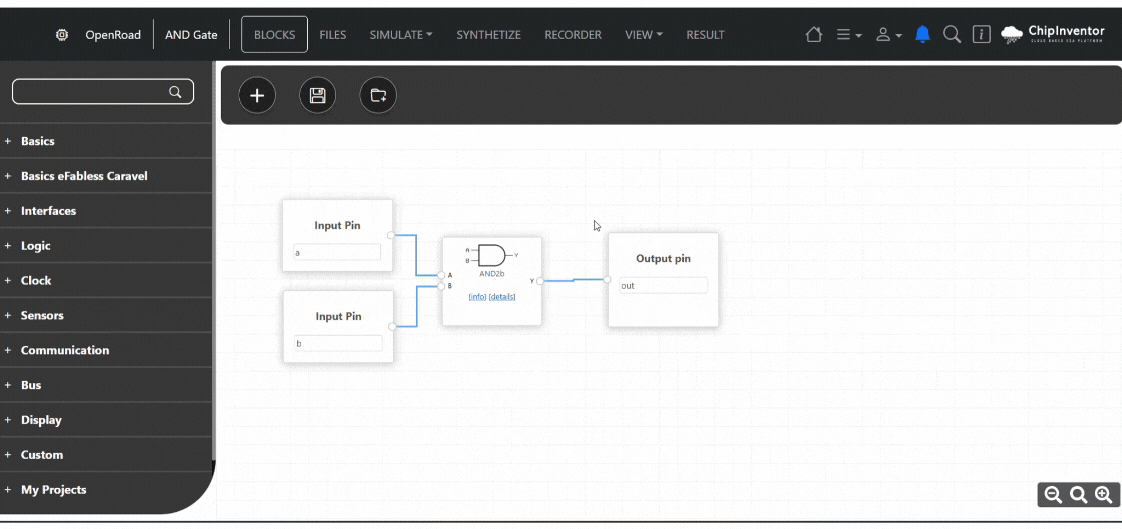The height and width of the screenshot is (529, 1122).
Task: Select the Input Pin 'a' block title
Action: [337, 225]
